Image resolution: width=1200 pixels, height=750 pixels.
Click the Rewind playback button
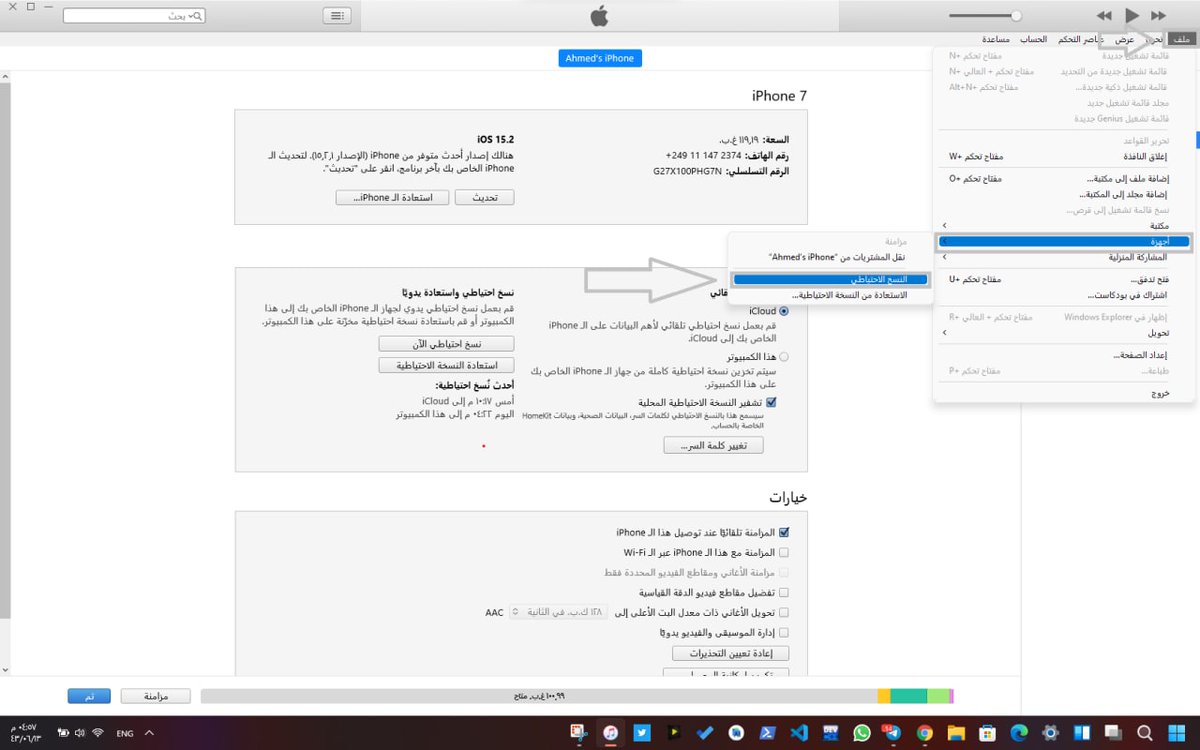pos(1104,16)
